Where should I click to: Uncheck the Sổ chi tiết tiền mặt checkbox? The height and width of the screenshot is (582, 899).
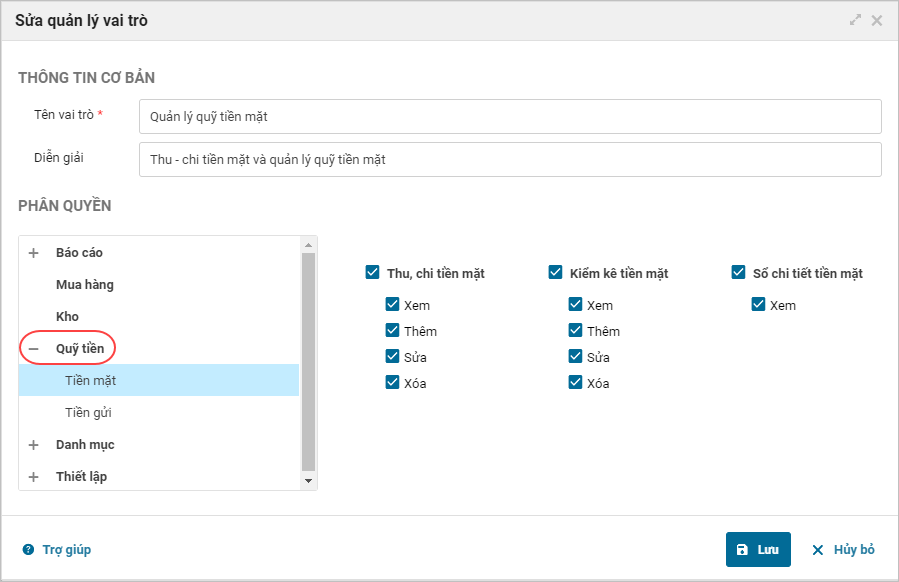(739, 272)
